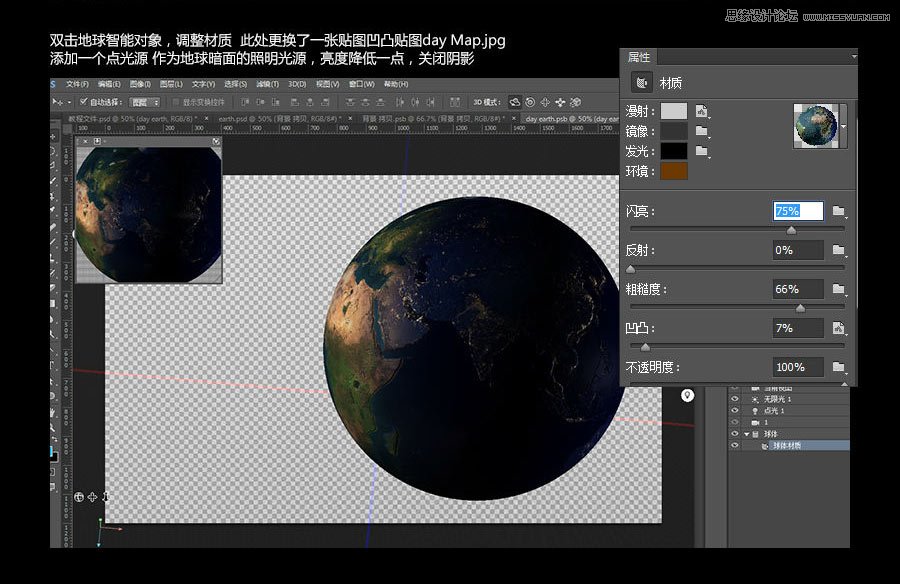
Task: Open the 闪亮 texture folder icon
Action: pos(839,211)
